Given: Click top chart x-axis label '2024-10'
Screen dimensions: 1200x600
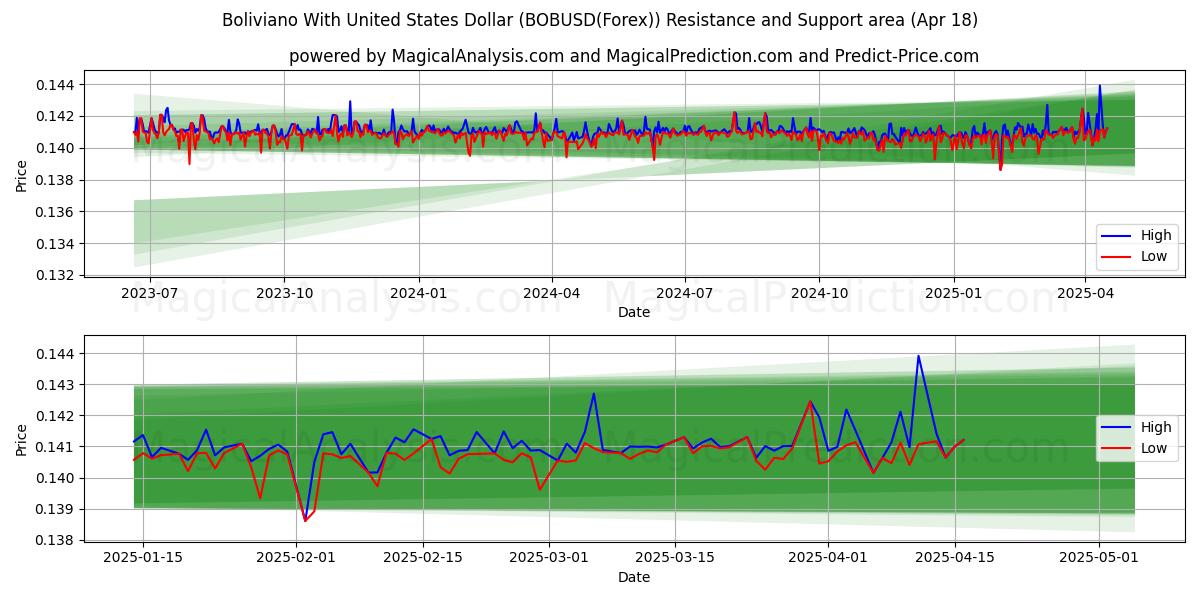Looking at the screenshot, I should [820, 293].
